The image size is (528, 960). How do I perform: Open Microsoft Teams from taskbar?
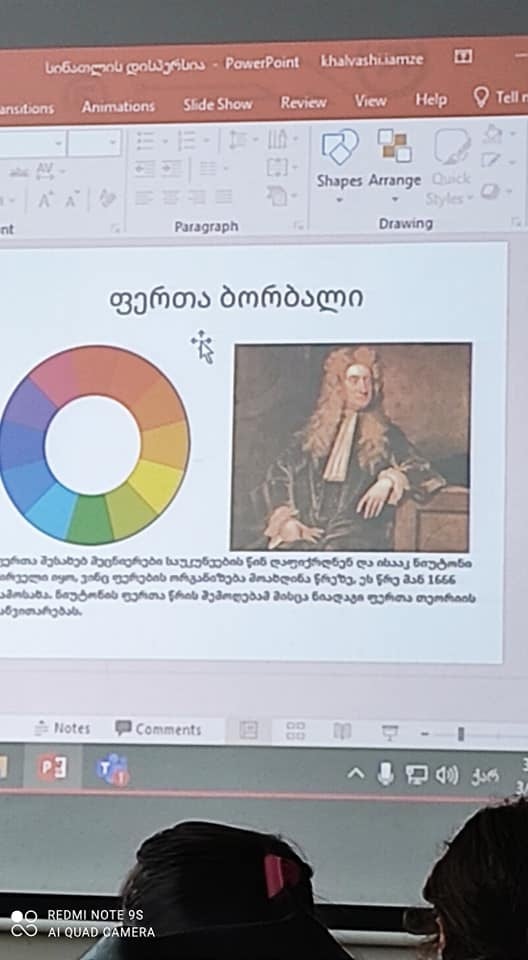(x=112, y=770)
